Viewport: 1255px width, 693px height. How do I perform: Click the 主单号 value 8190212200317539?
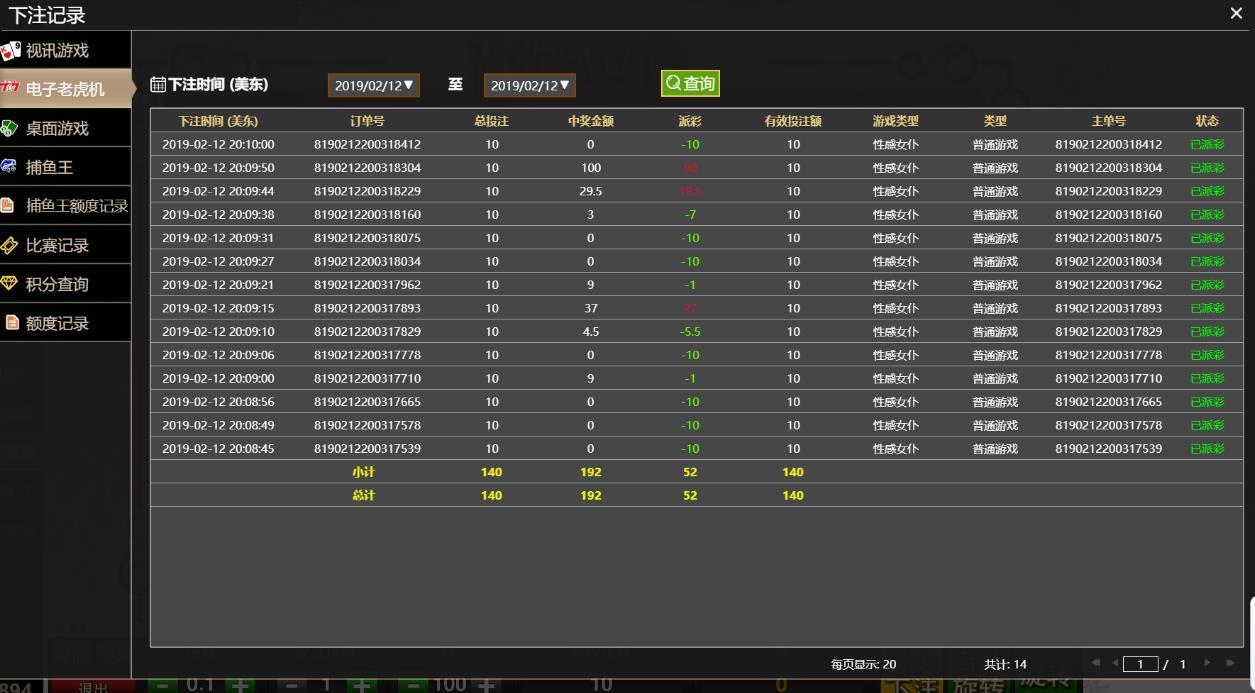pos(1108,448)
